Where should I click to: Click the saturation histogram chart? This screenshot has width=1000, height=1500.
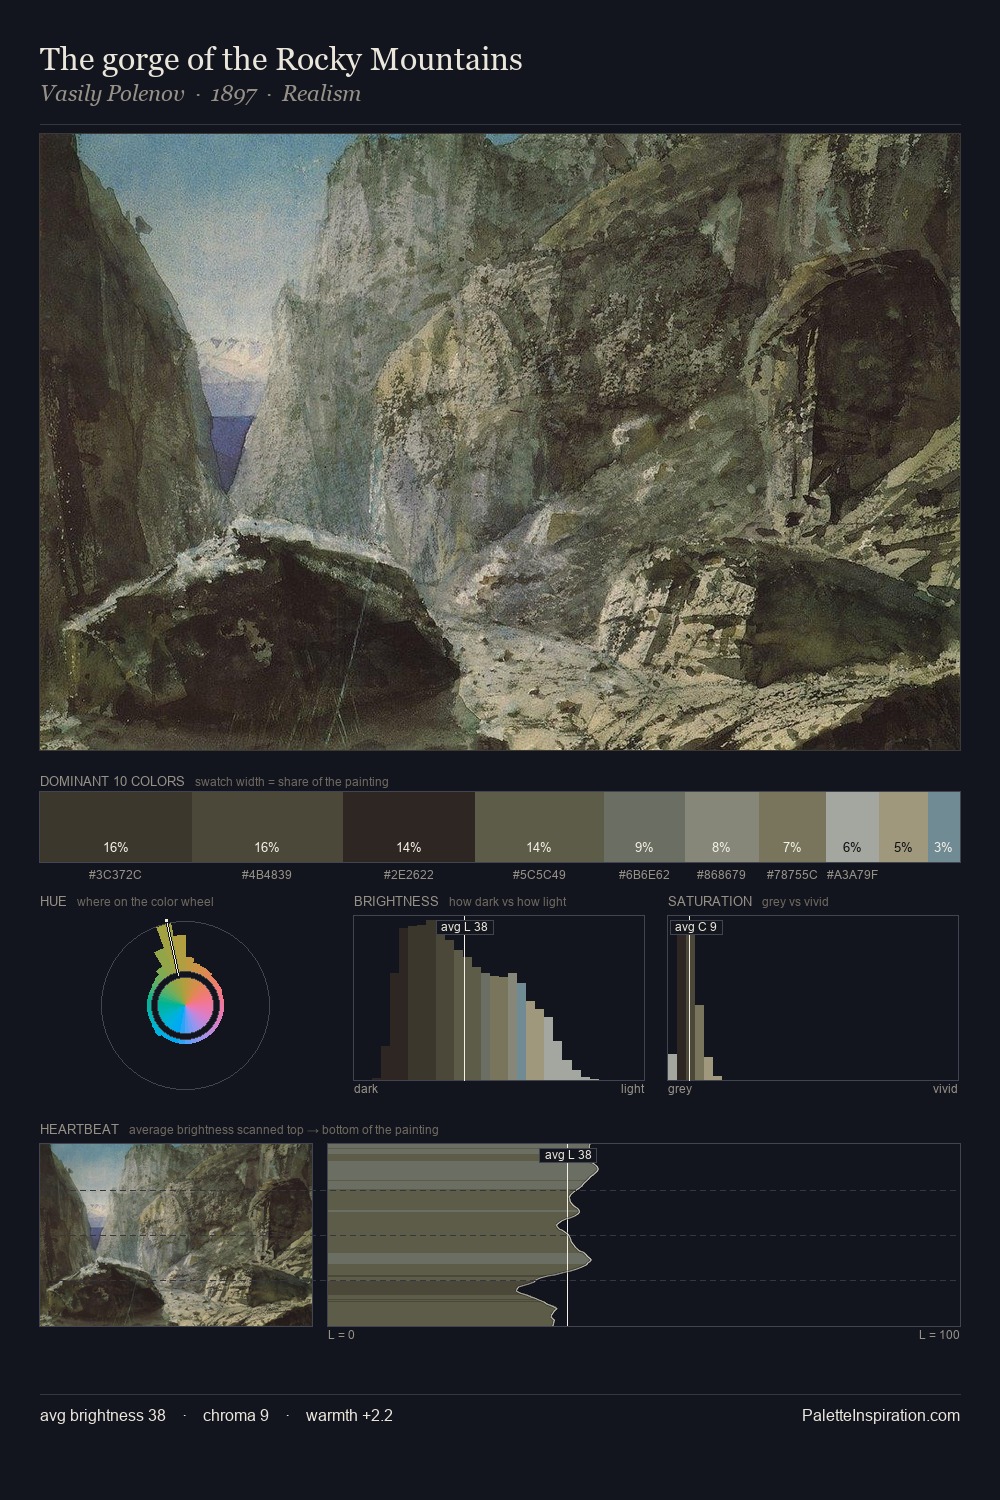[813, 998]
